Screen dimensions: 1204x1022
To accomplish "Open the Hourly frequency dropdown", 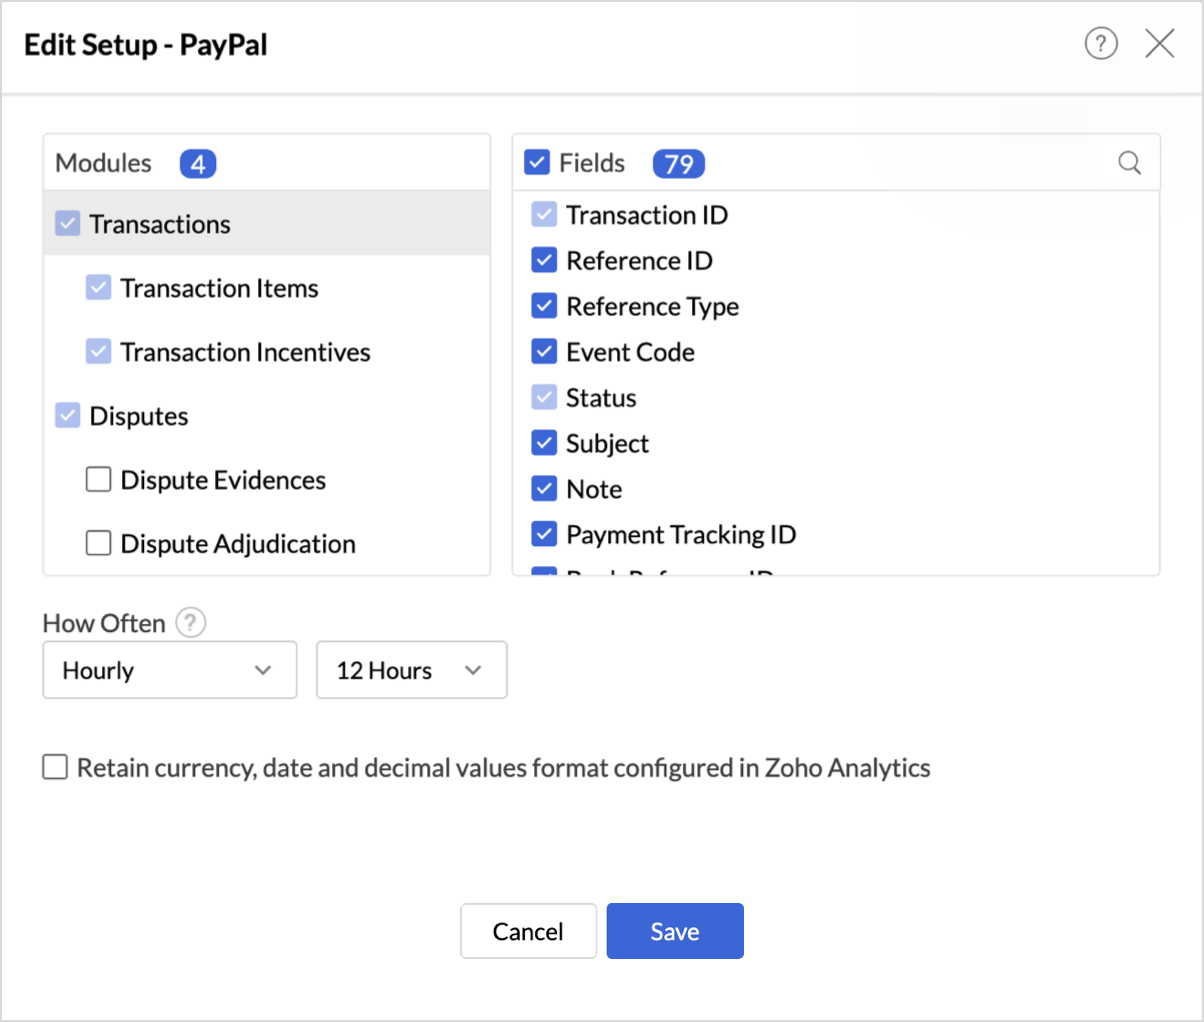I will pyautogui.click(x=170, y=670).
